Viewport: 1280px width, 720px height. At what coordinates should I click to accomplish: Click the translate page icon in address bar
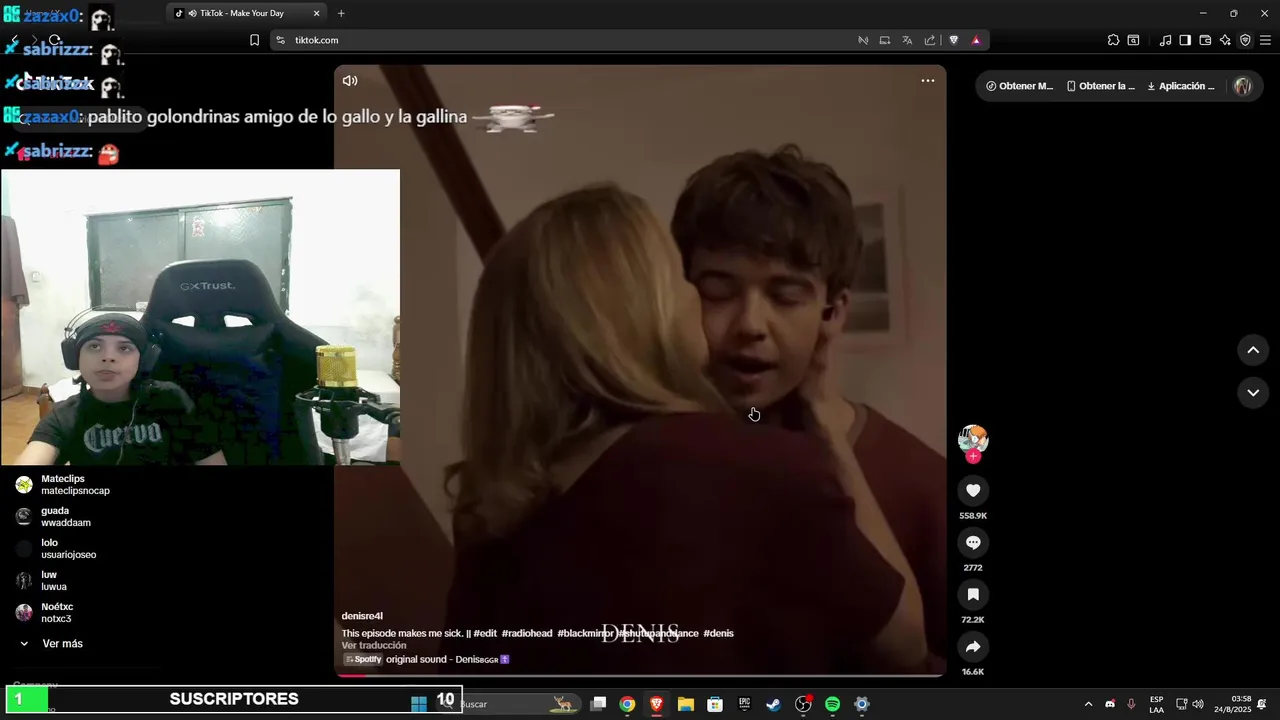pyautogui.click(x=907, y=40)
